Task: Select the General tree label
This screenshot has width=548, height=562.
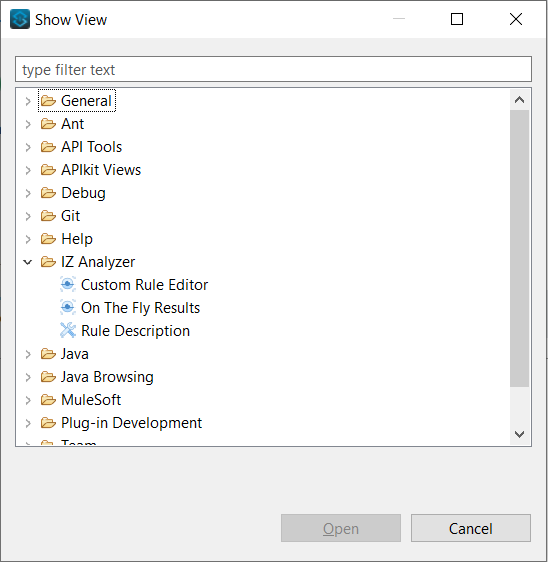Action: point(86,101)
